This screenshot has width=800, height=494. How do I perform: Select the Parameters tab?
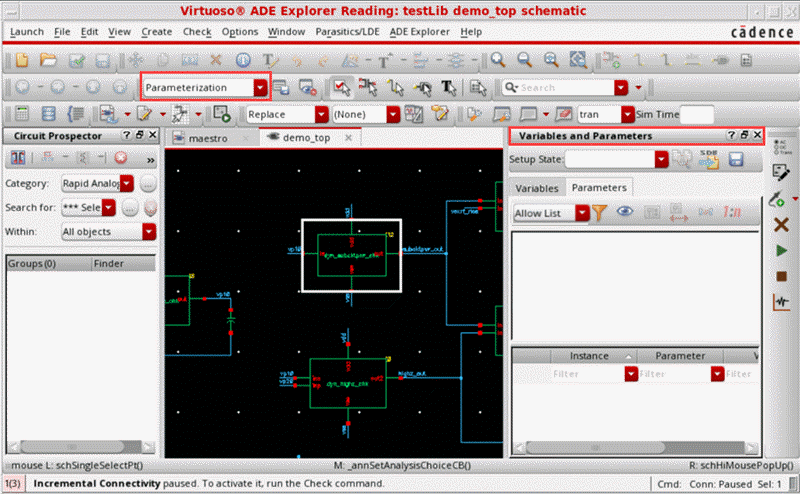599,188
